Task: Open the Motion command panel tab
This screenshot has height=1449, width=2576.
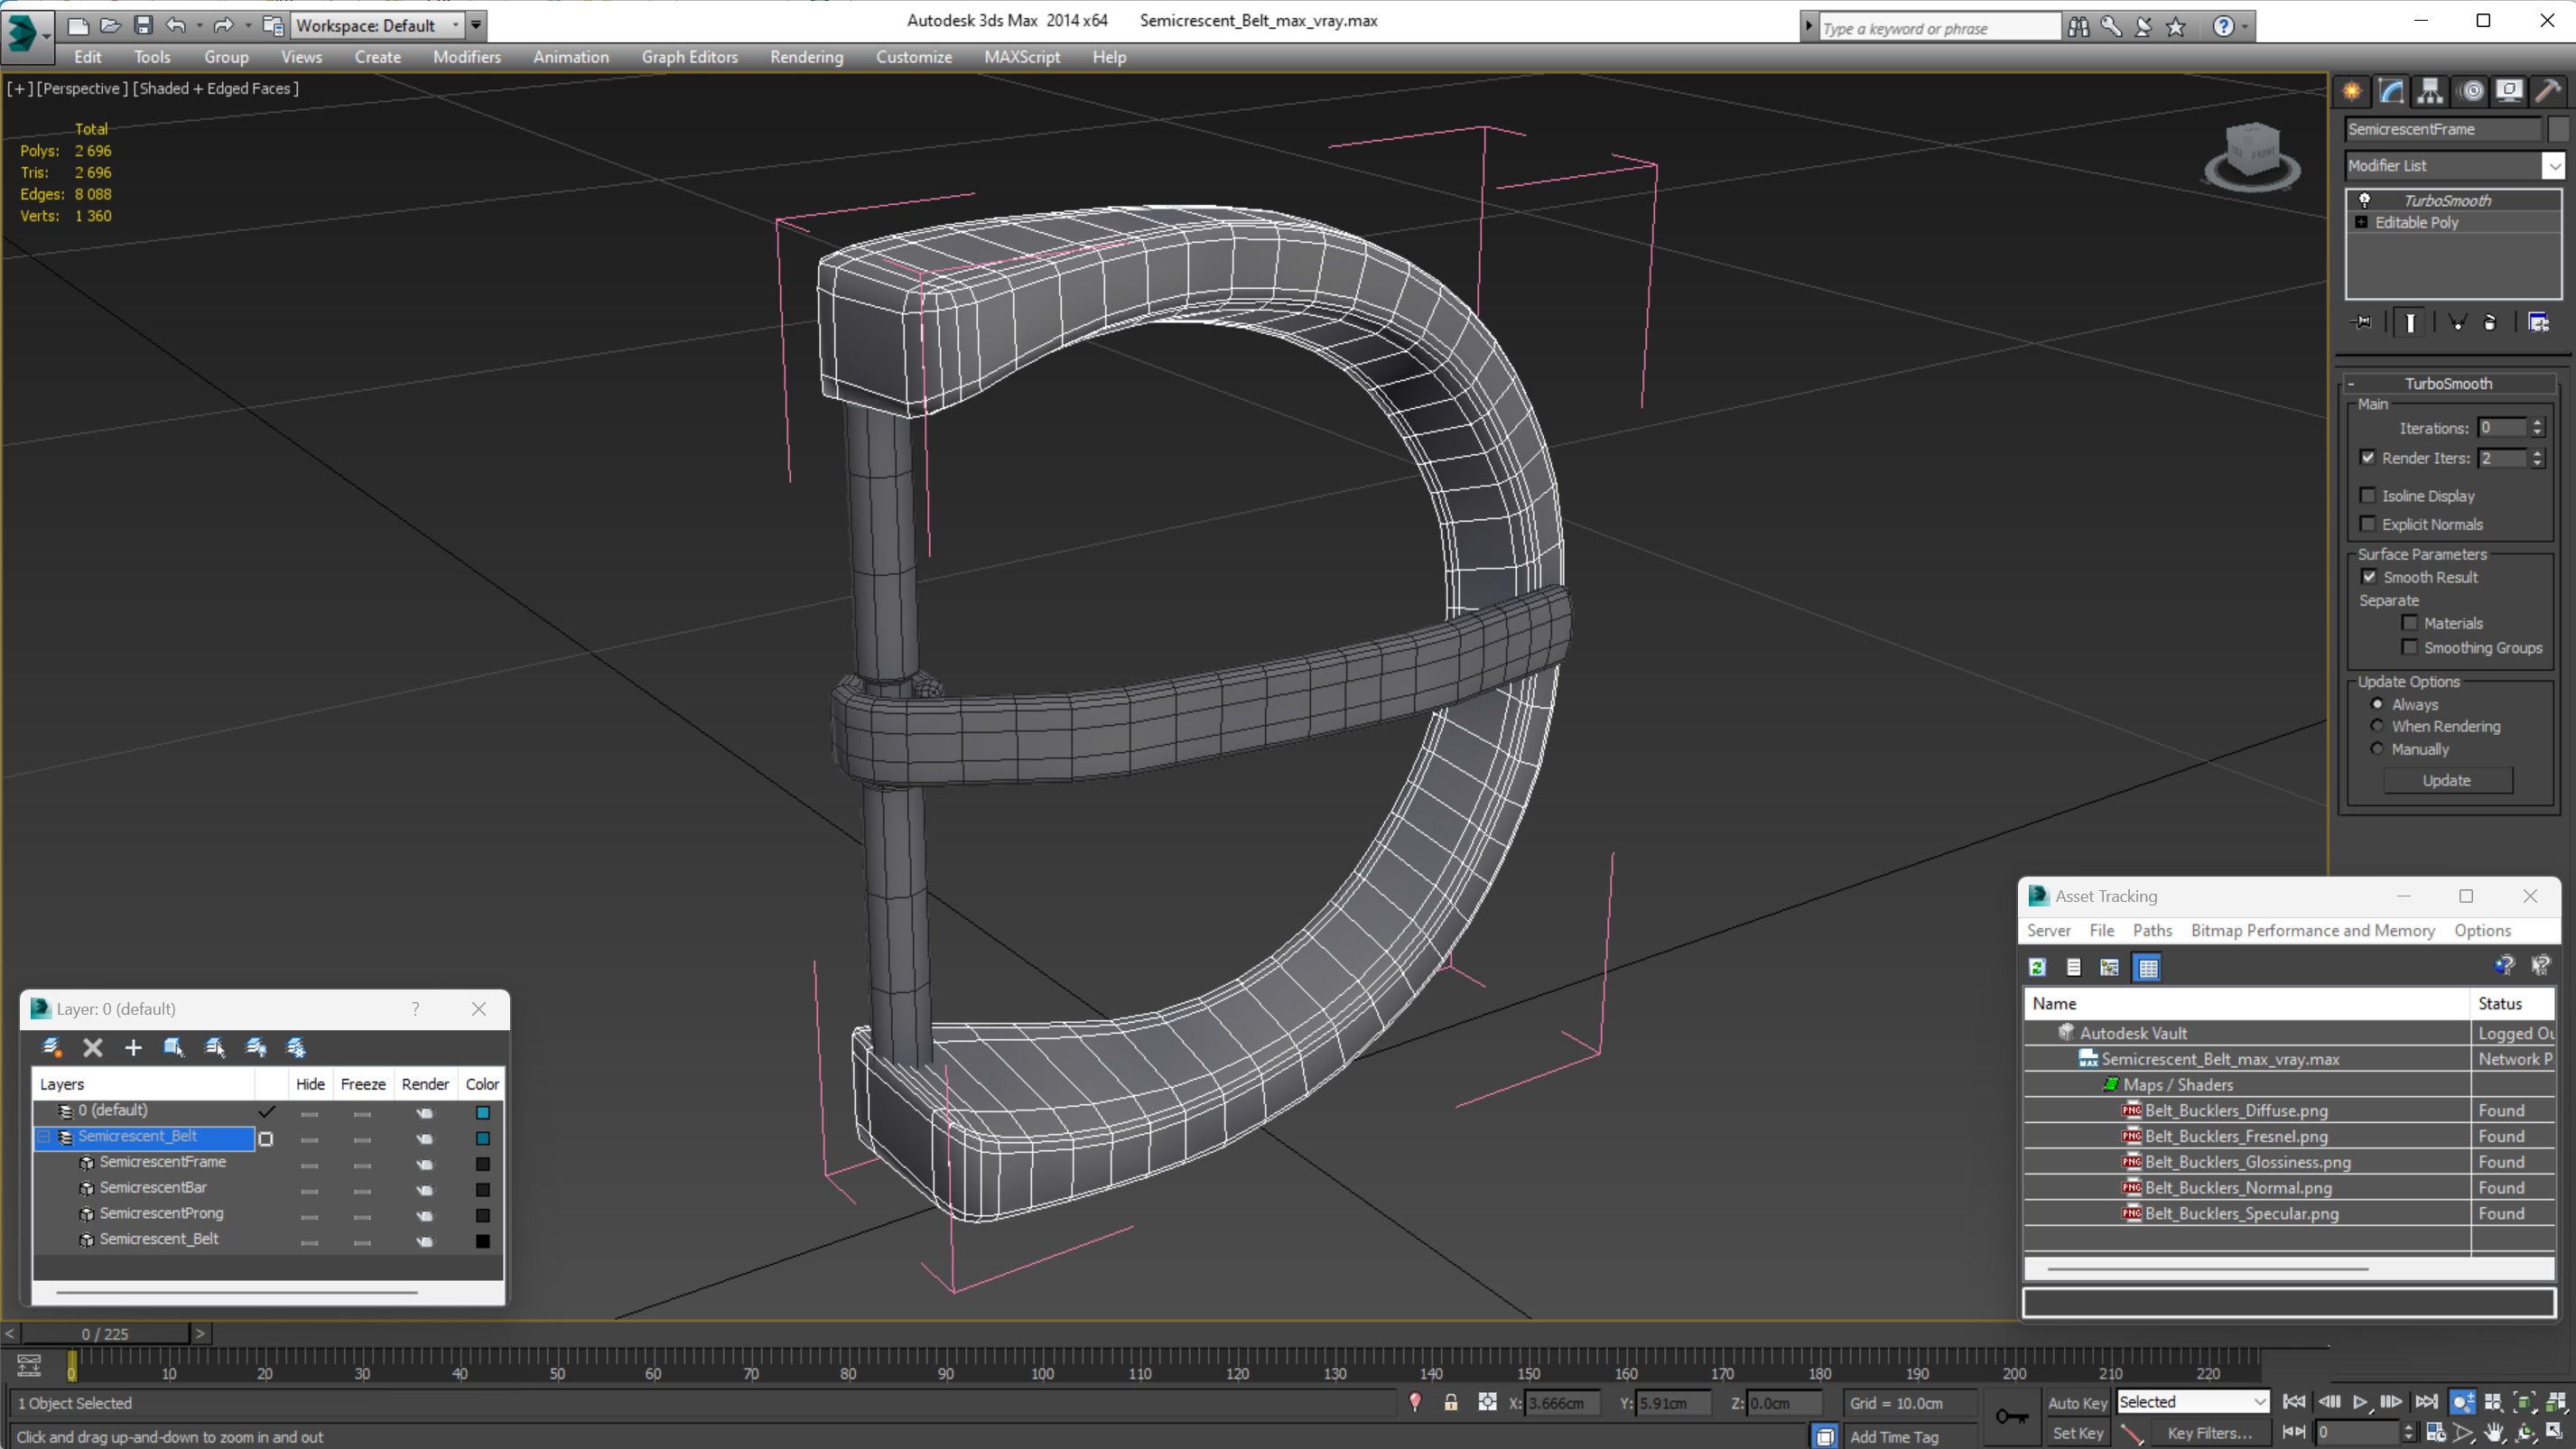Action: pos(2472,91)
